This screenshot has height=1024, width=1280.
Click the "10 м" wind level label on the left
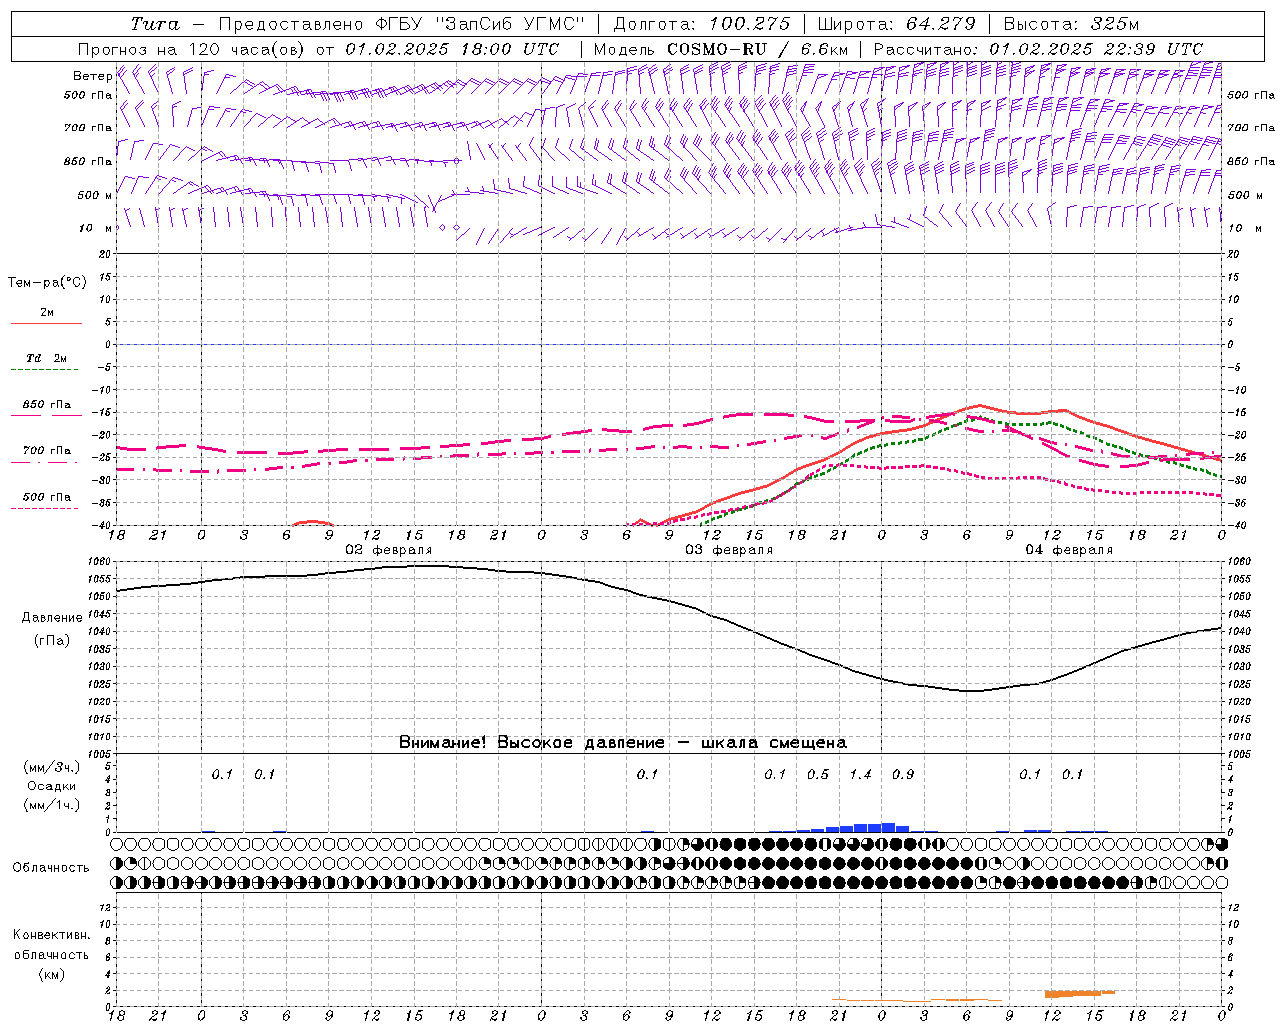tap(95, 228)
